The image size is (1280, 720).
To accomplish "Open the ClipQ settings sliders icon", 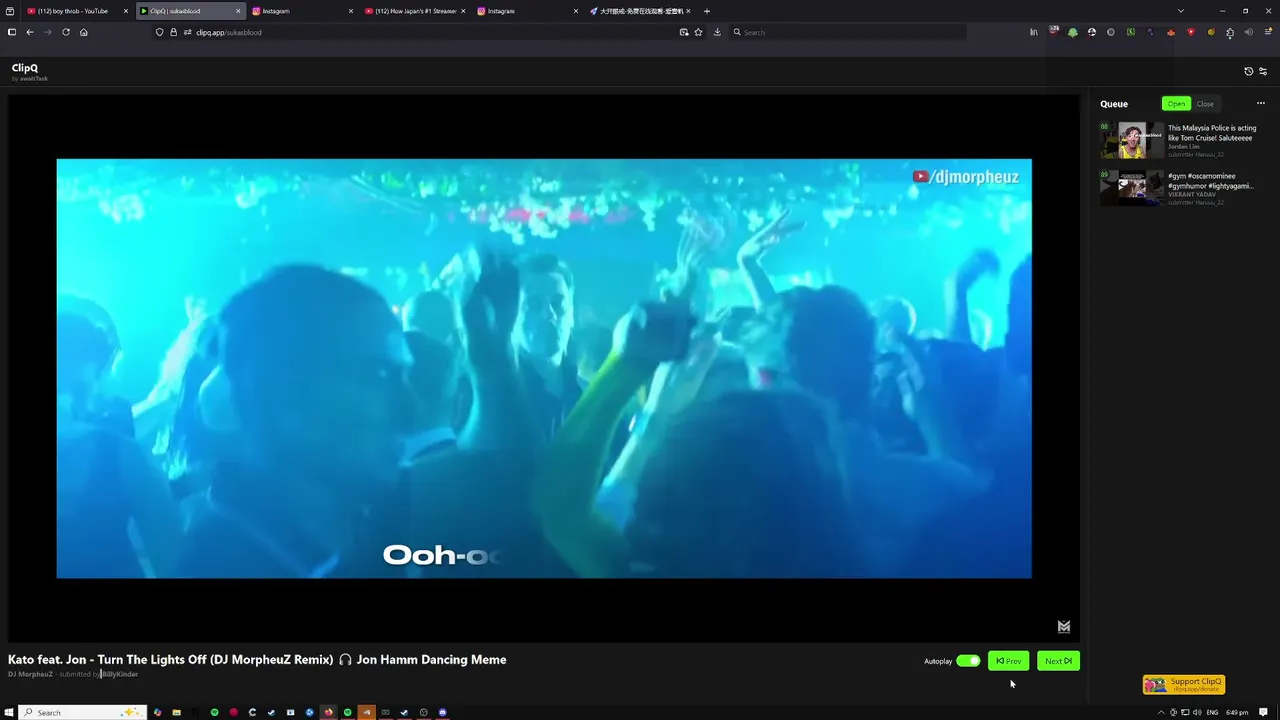I will tap(1263, 71).
